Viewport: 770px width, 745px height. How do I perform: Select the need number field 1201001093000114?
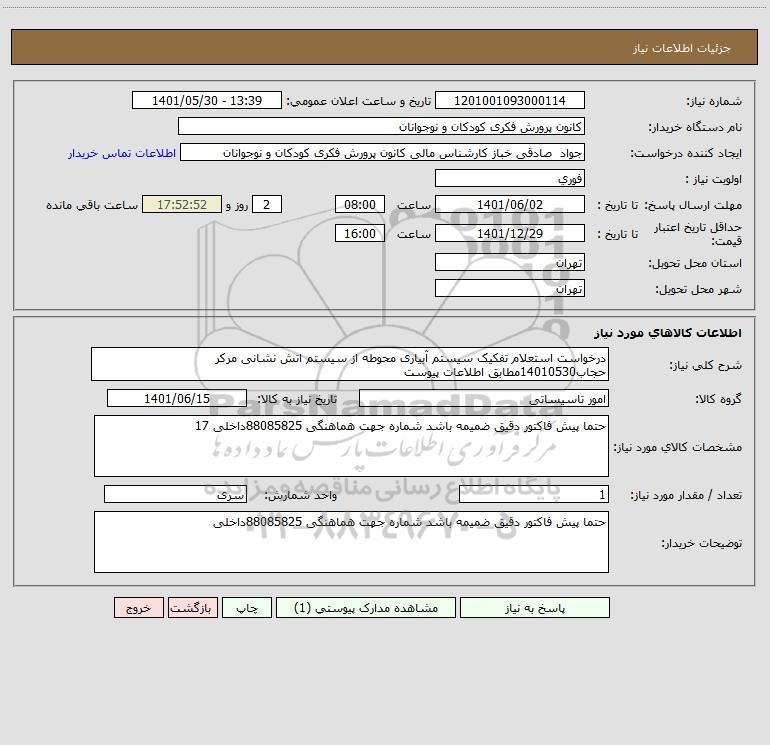pyautogui.click(x=510, y=100)
